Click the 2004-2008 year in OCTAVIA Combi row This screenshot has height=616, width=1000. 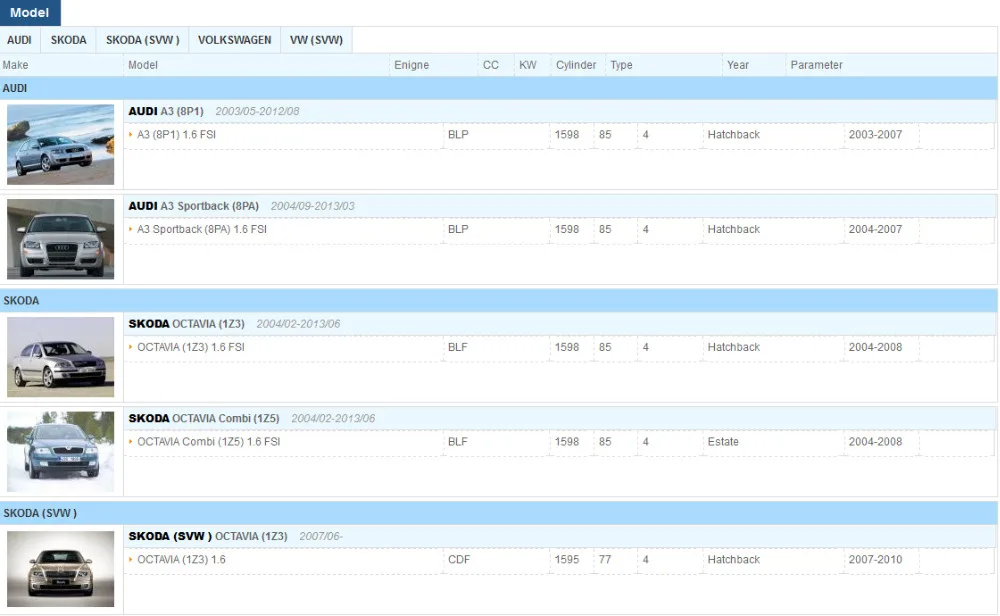[875, 442]
